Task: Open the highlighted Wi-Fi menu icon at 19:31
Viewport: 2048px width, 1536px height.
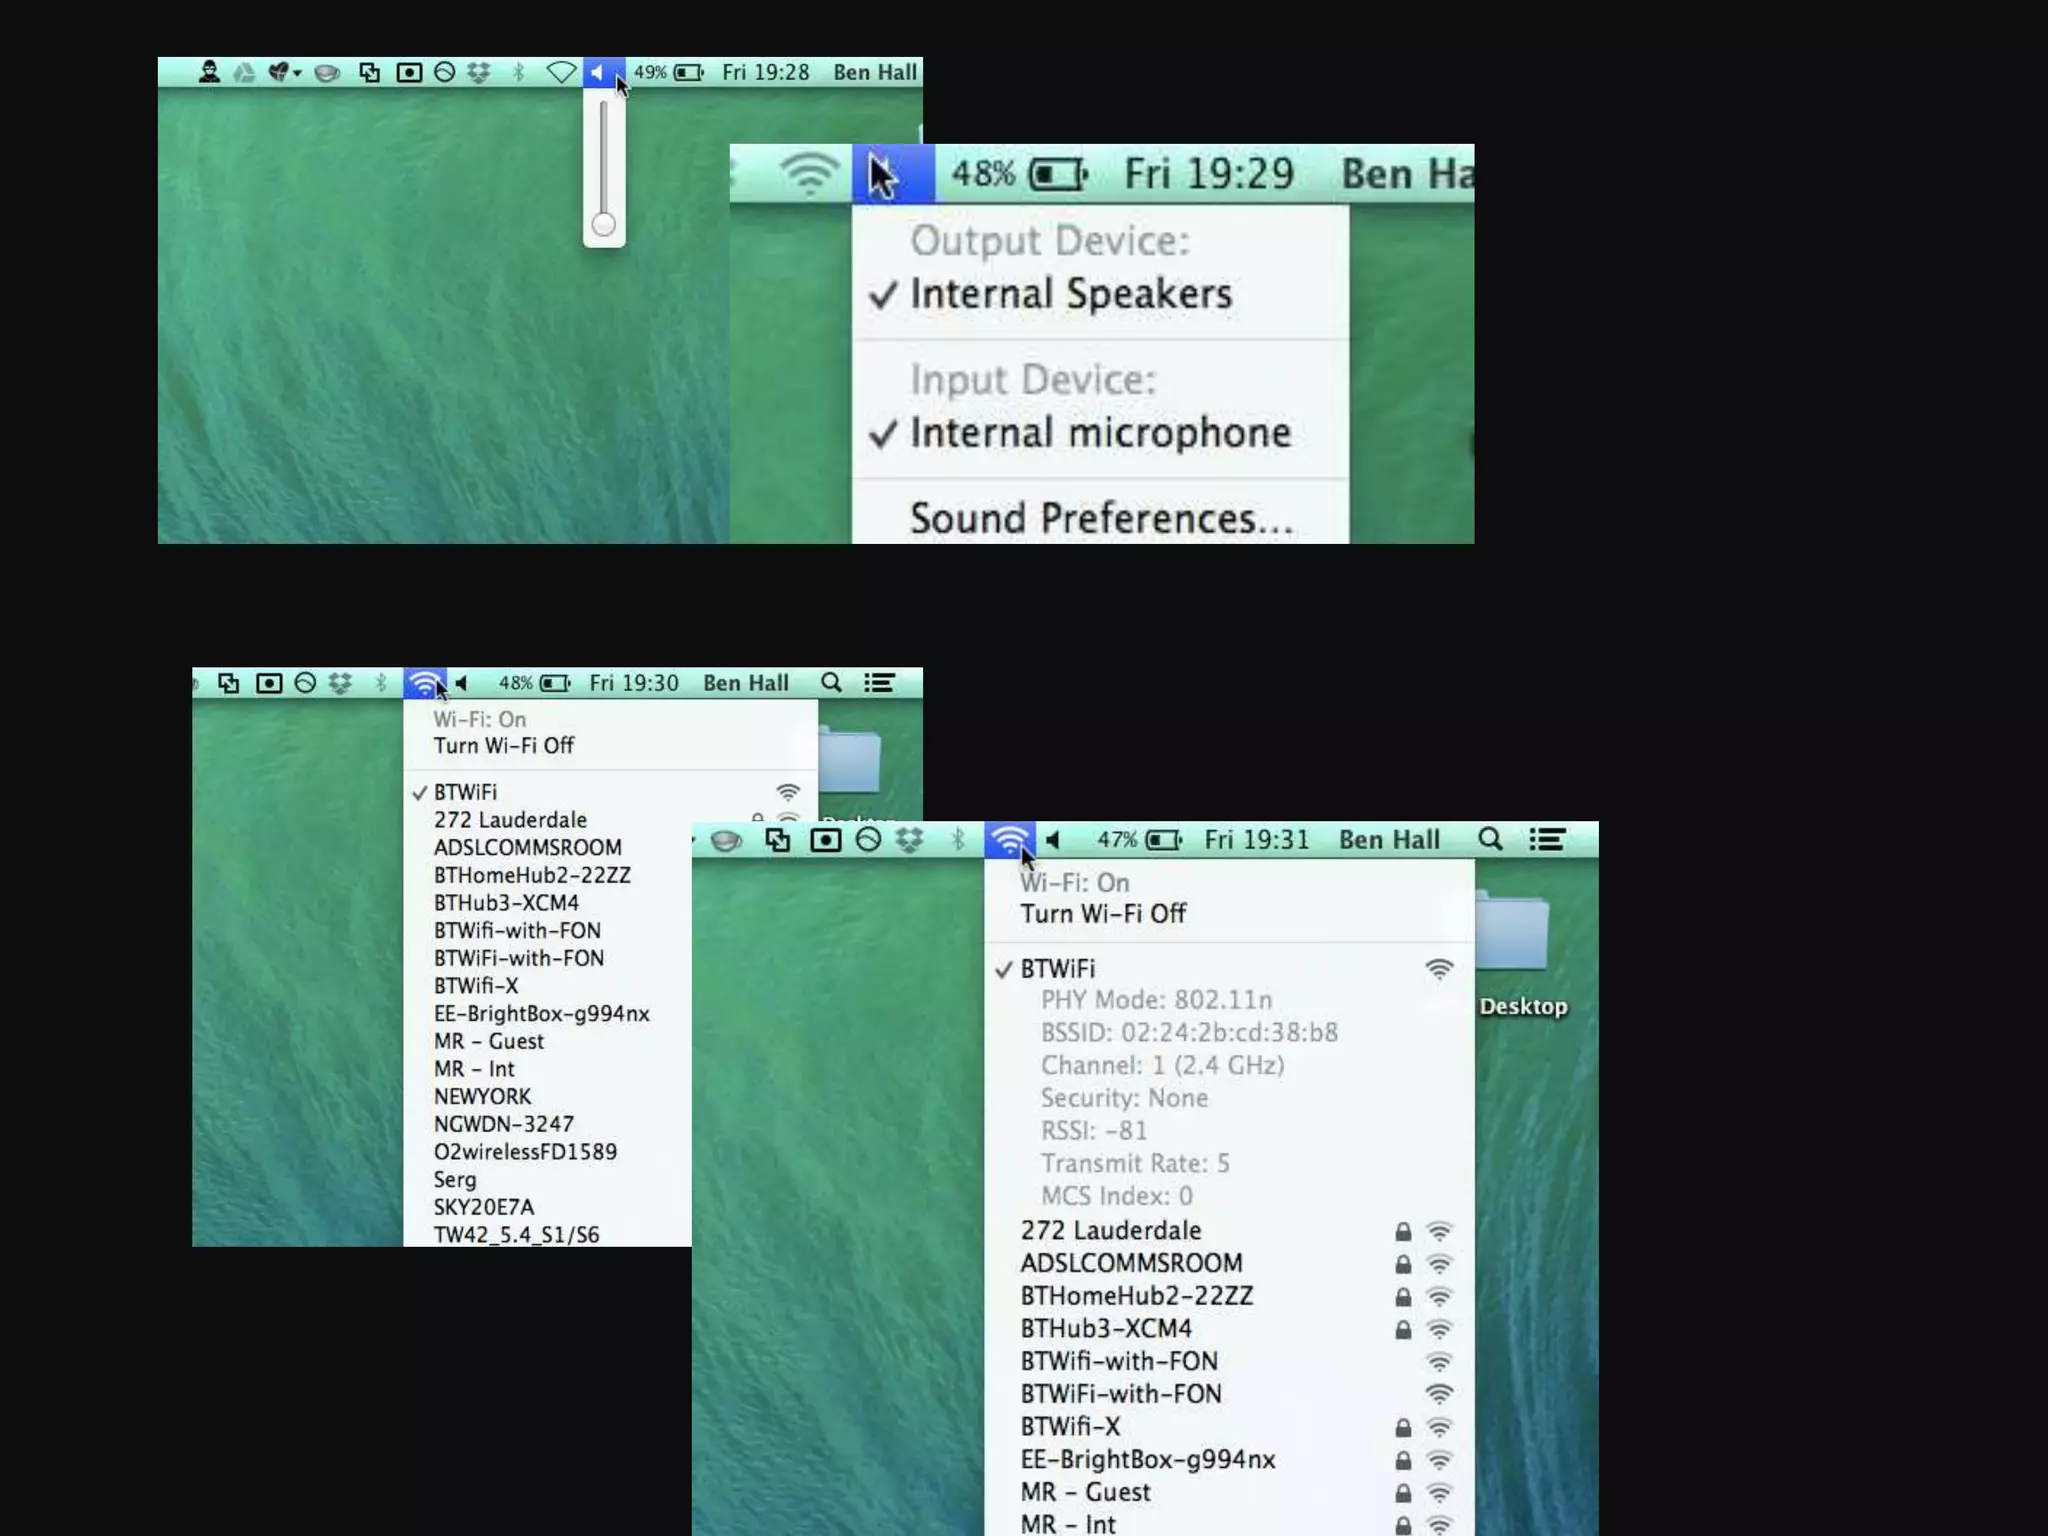Action: (x=1009, y=839)
